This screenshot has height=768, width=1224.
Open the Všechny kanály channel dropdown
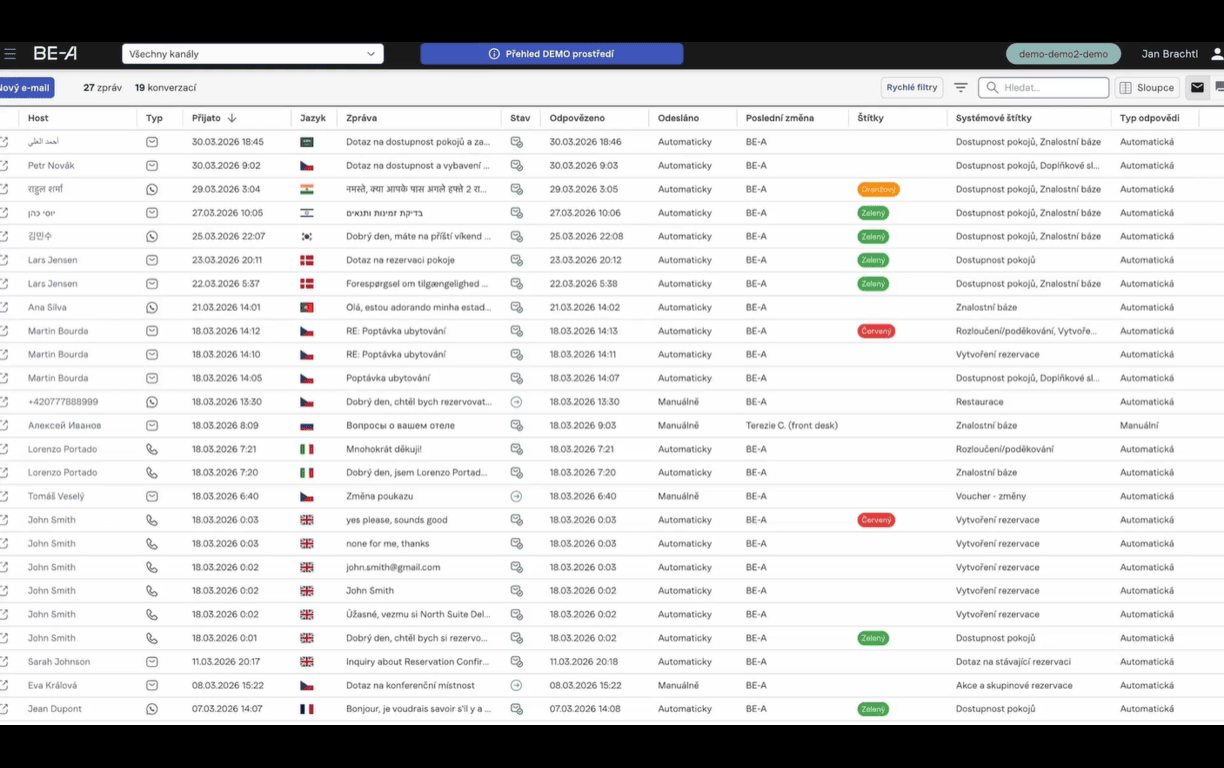coord(253,54)
